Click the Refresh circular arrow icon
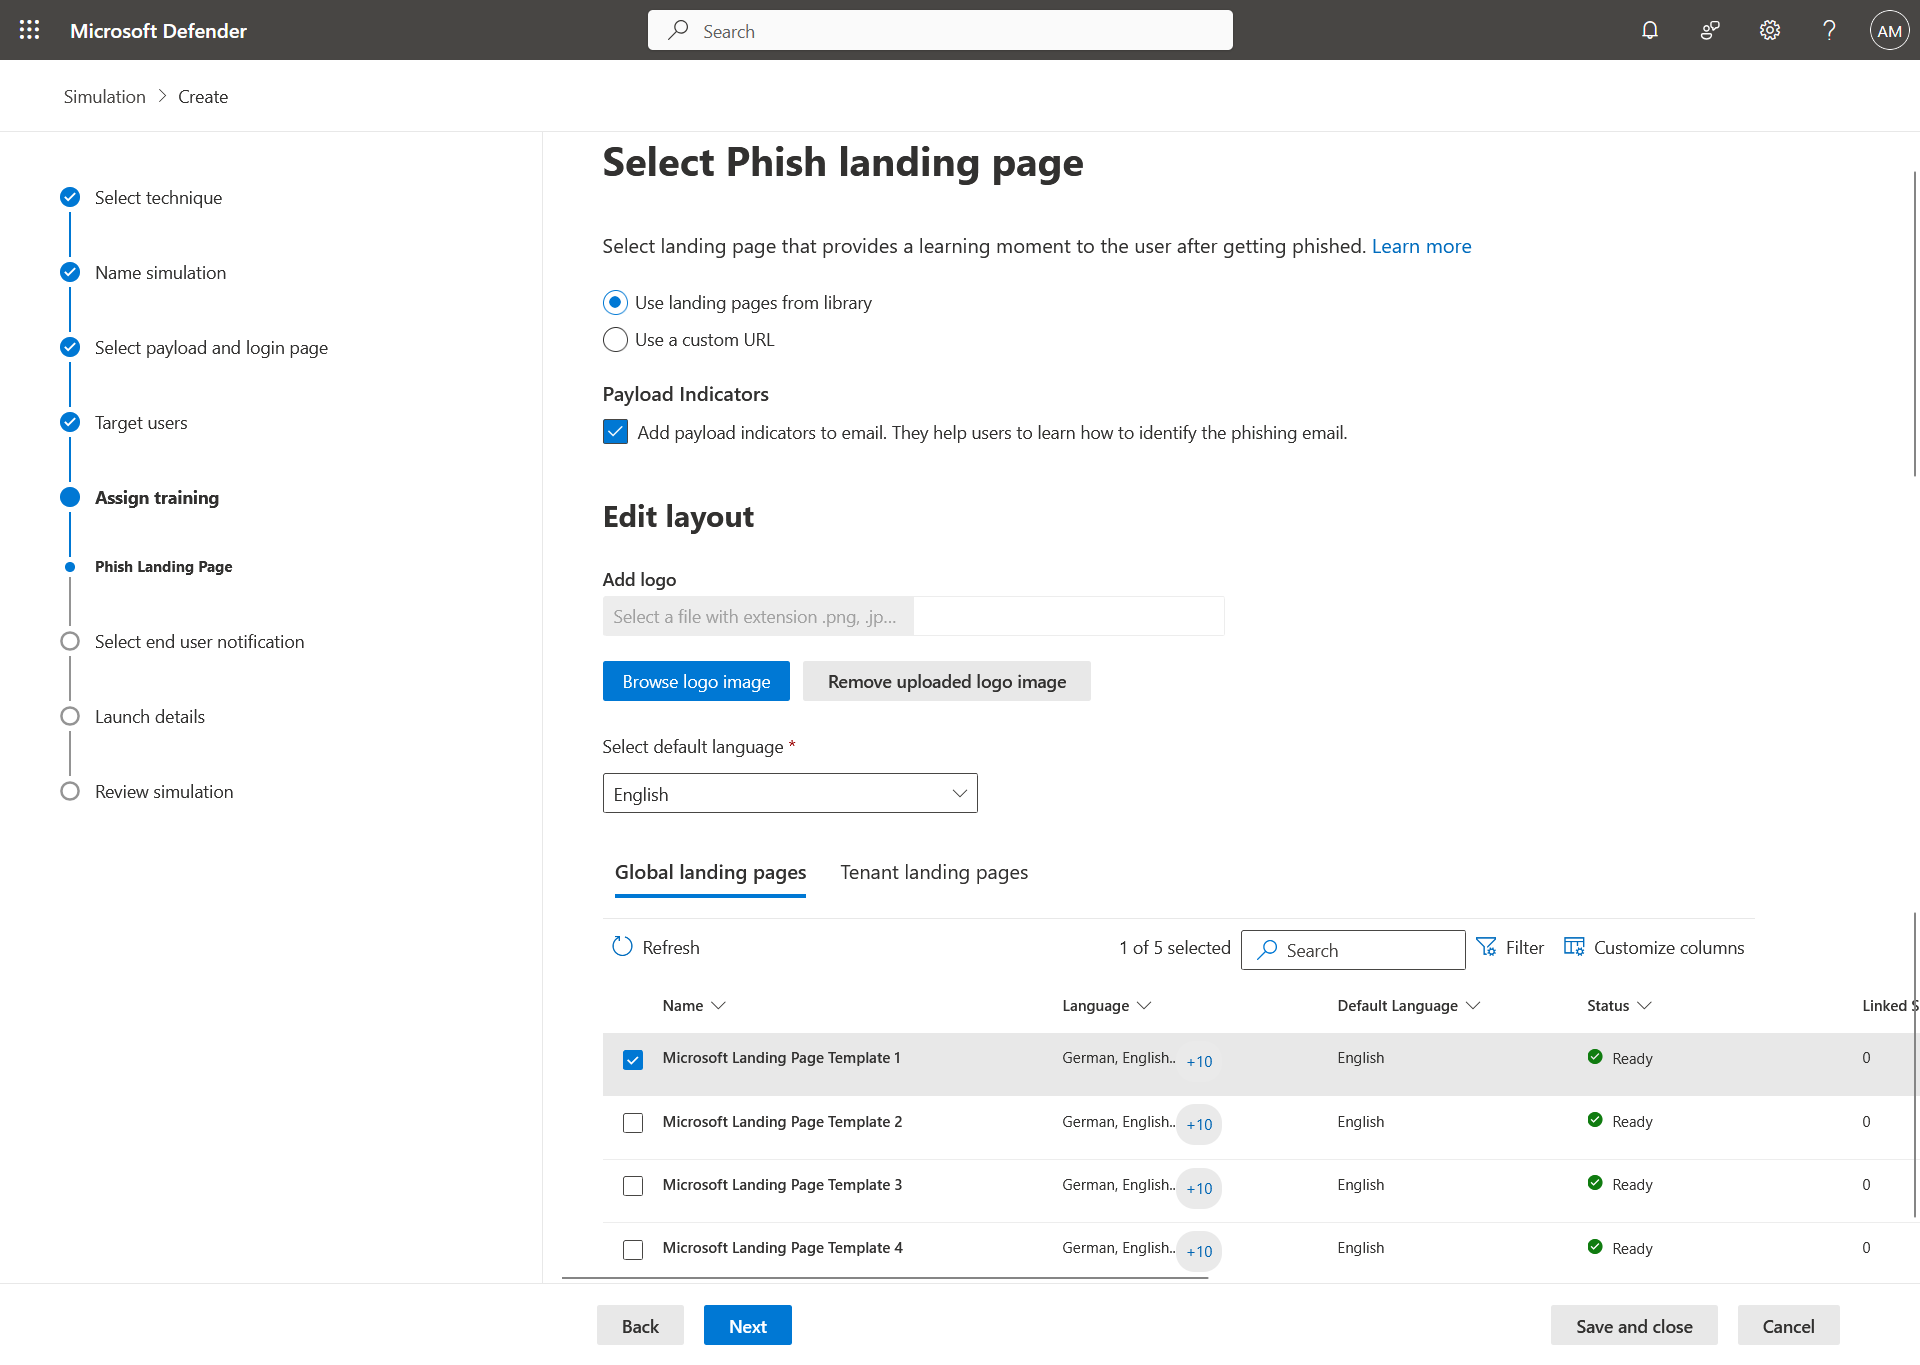The height and width of the screenshot is (1365, 1920). [x=622, y=946]
